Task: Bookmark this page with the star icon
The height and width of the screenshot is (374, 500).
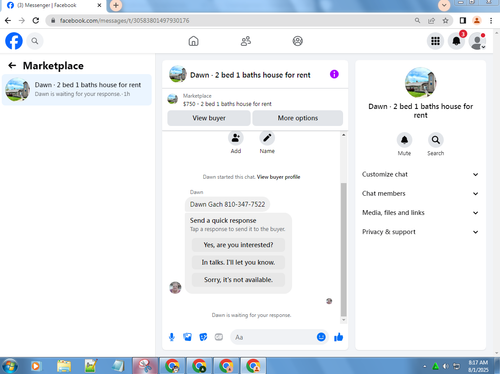Action: (x=445, y=21)
